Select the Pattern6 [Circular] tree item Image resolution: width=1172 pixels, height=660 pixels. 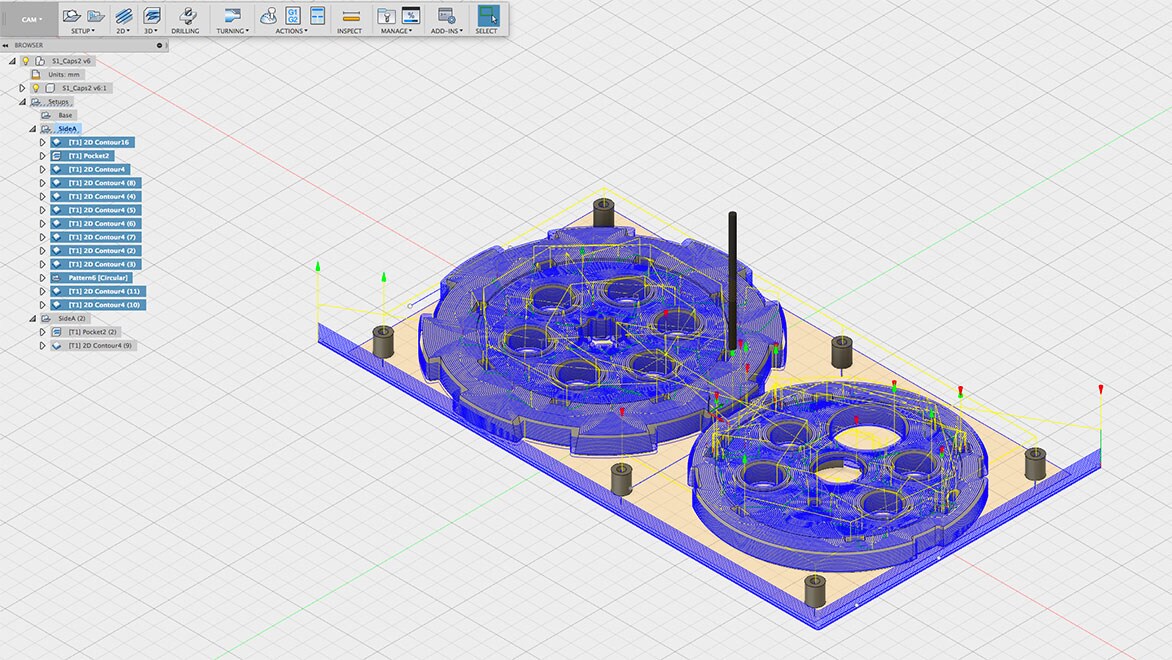point(98,277)
